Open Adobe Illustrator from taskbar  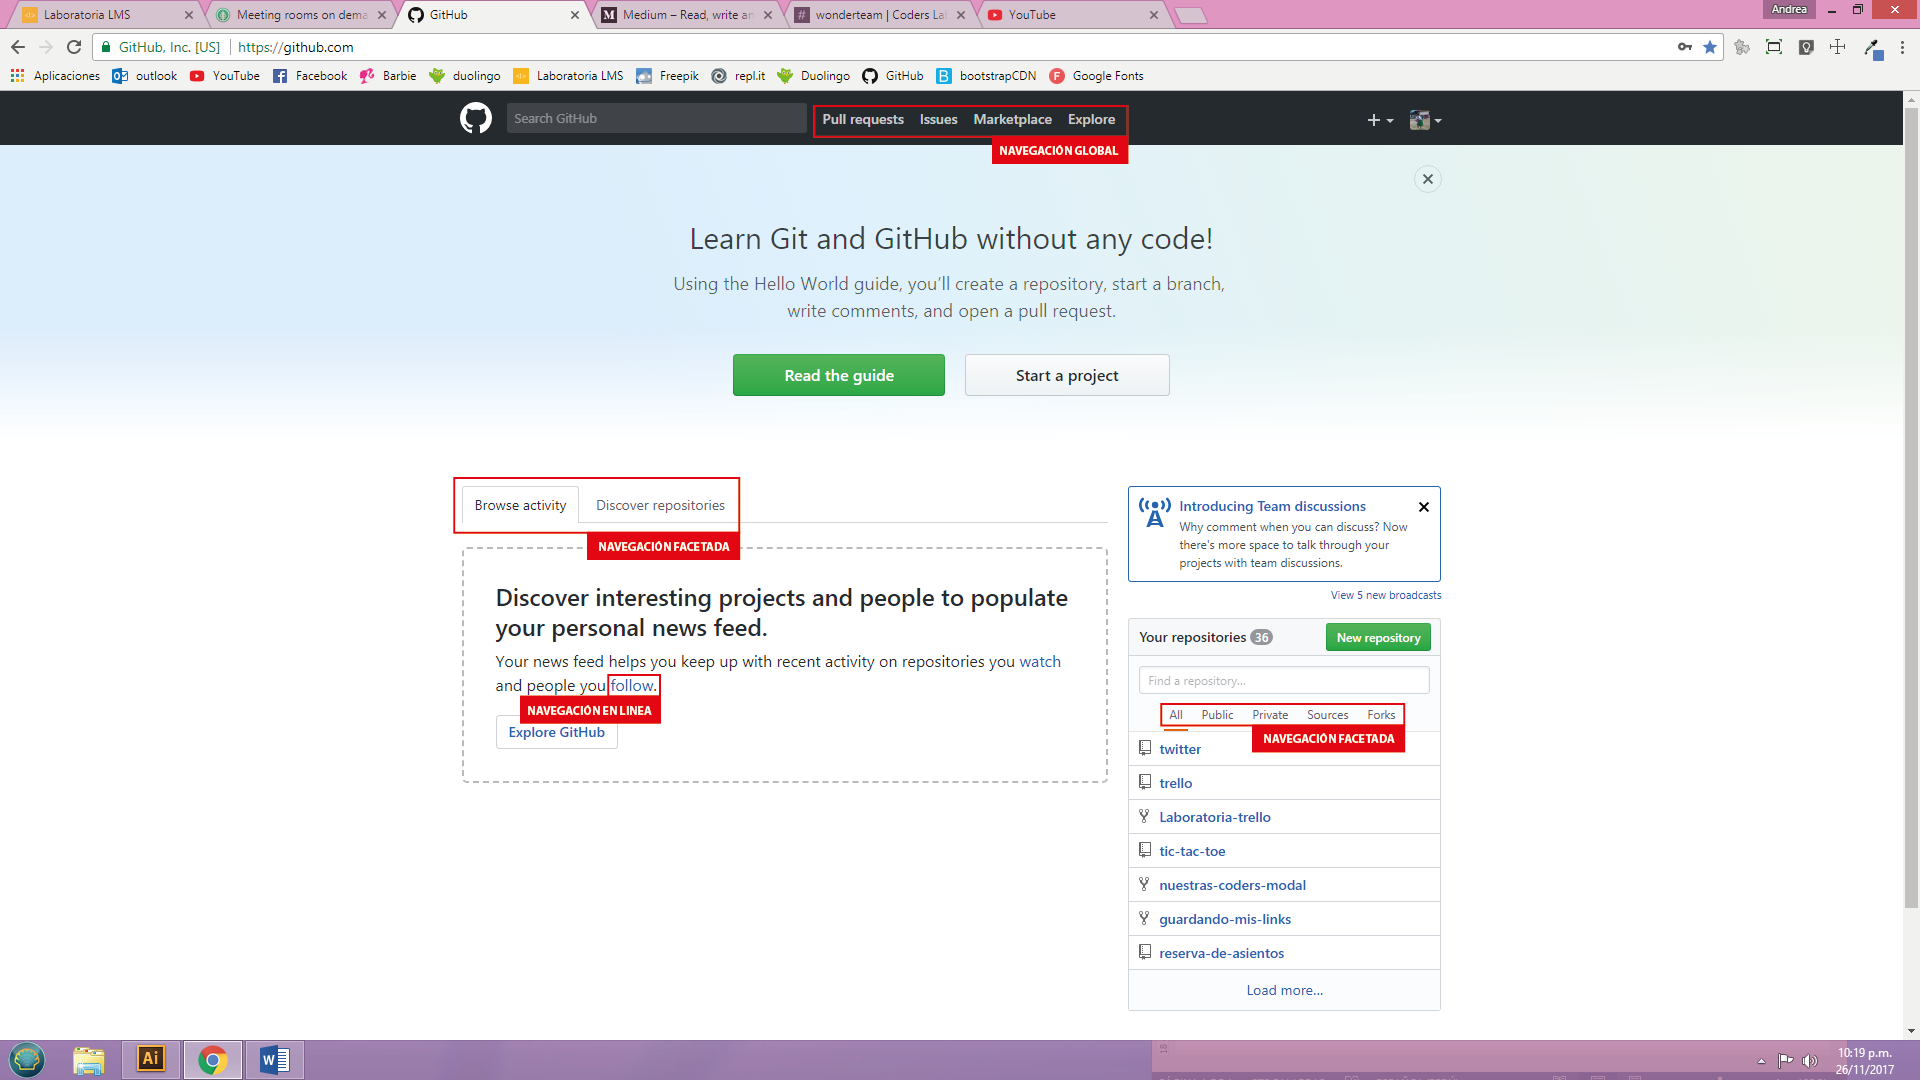pos(151,1059)
